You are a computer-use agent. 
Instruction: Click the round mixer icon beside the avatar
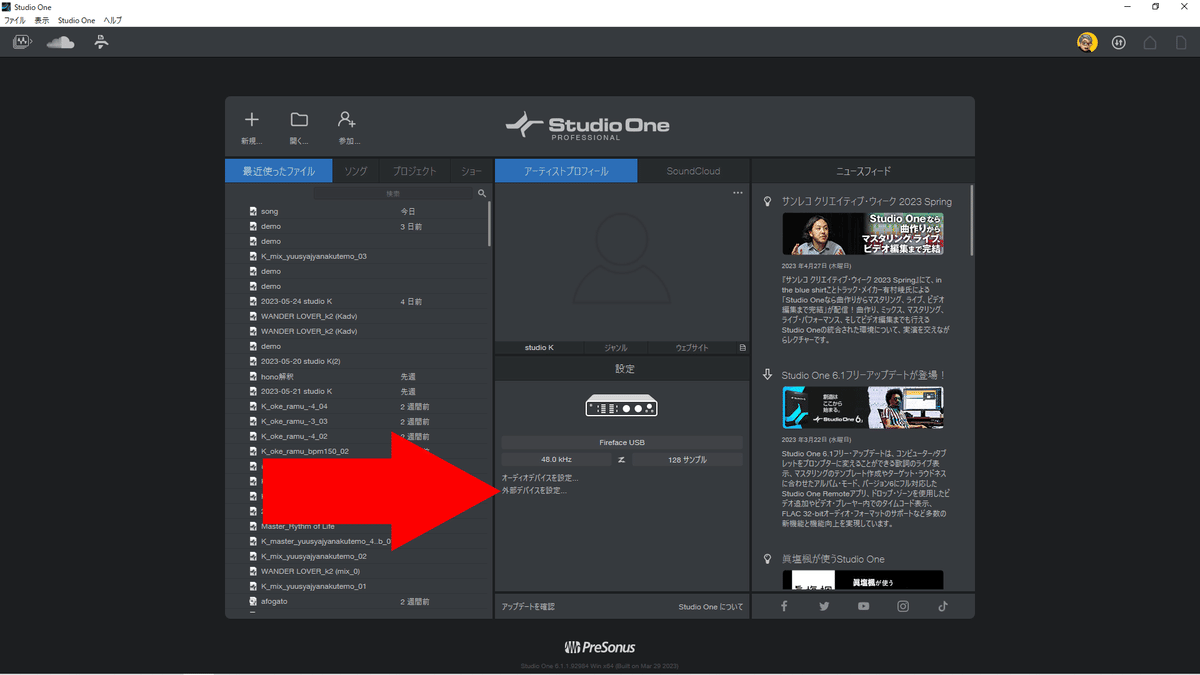(1119, 42)
